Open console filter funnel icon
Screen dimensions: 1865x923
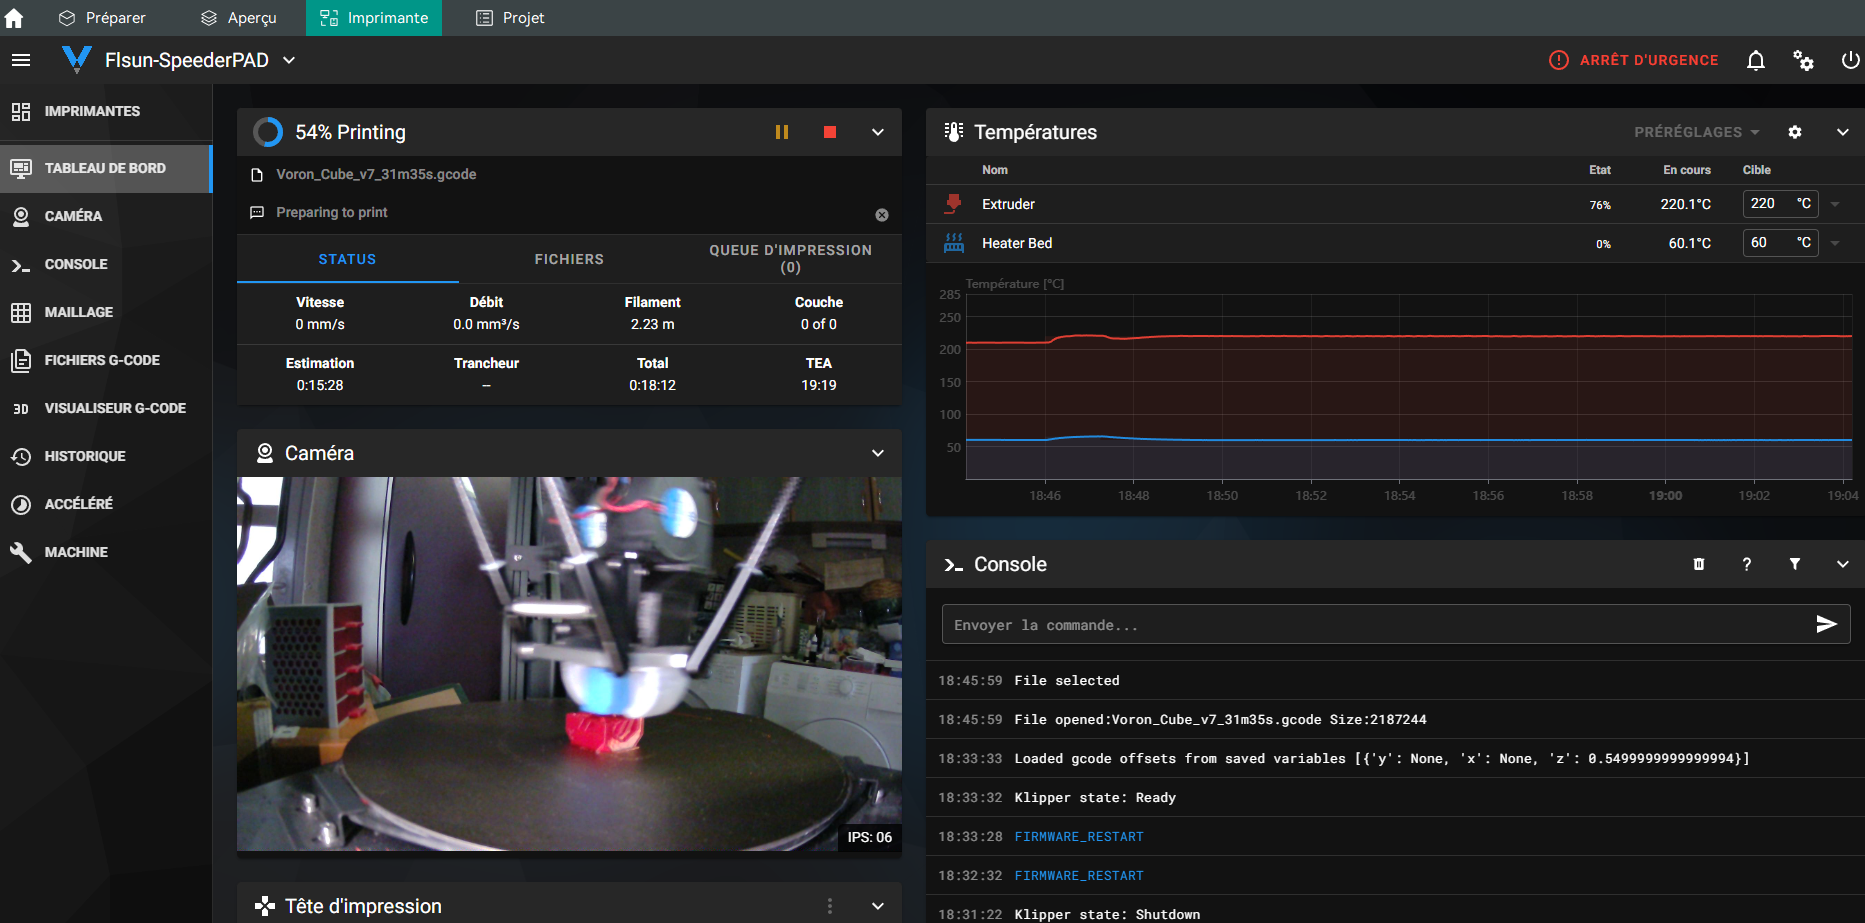coord(1795,564)
